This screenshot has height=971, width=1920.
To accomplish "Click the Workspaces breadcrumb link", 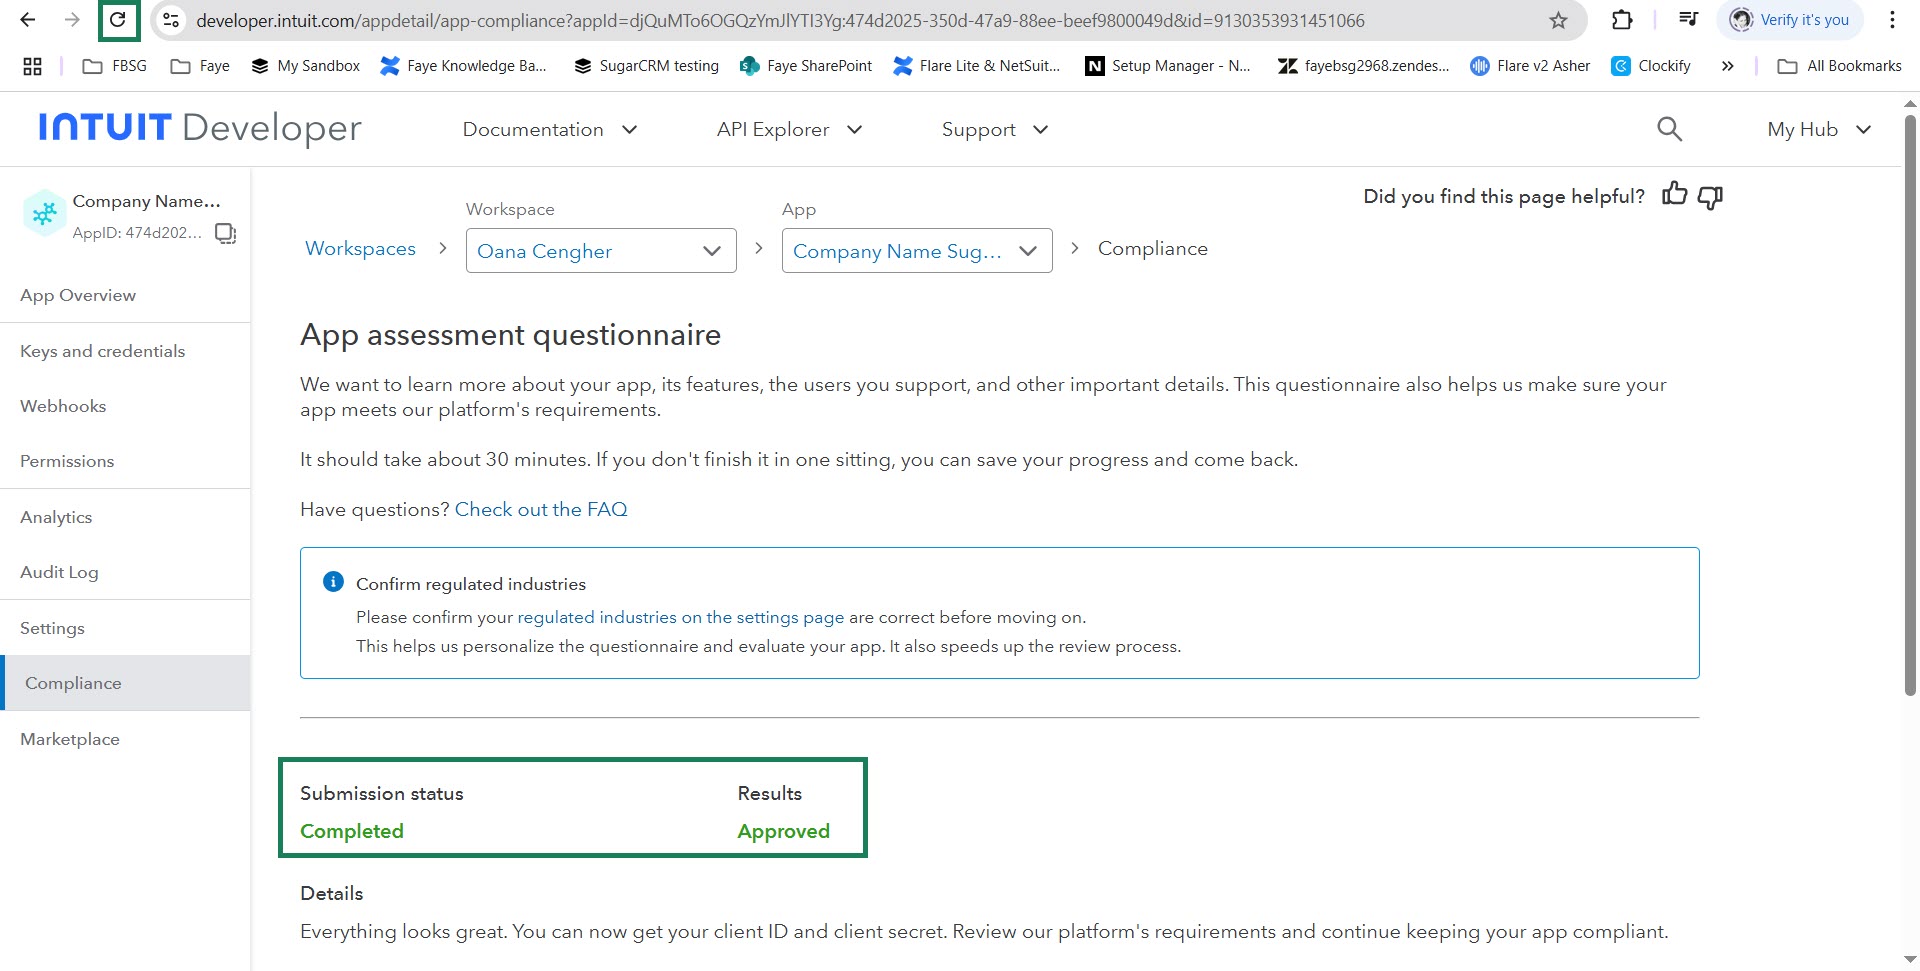I will (360, 249).
